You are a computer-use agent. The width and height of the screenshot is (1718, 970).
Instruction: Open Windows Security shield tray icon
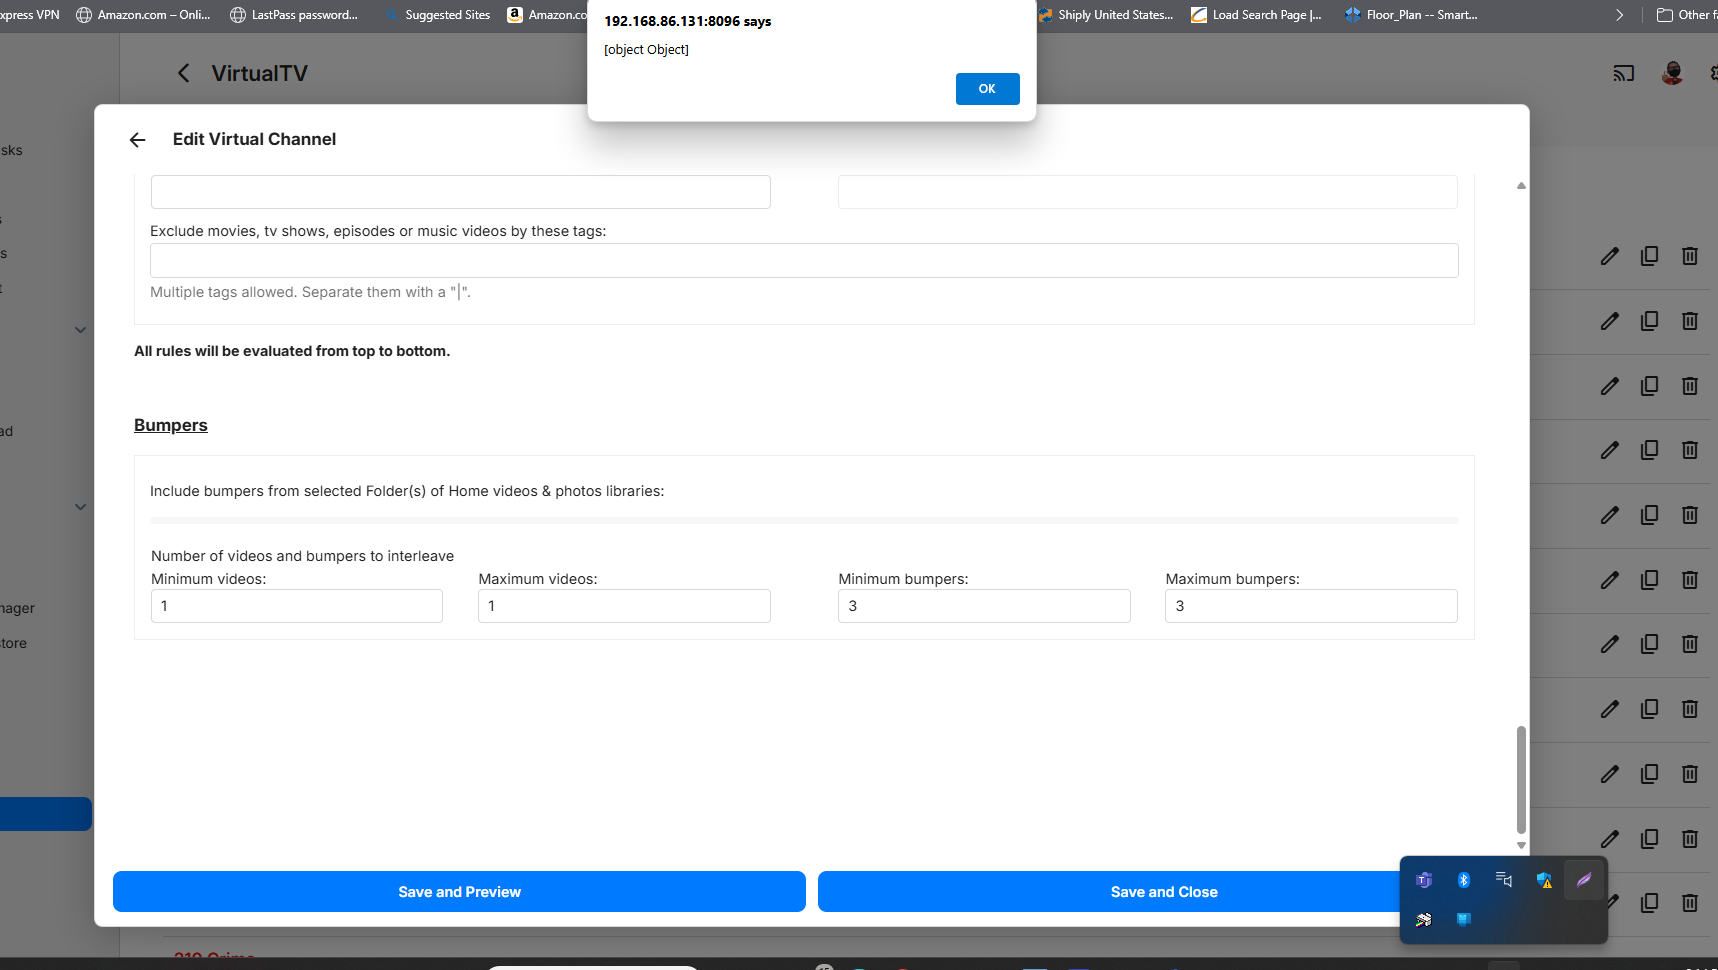(x=1544, y=880)
